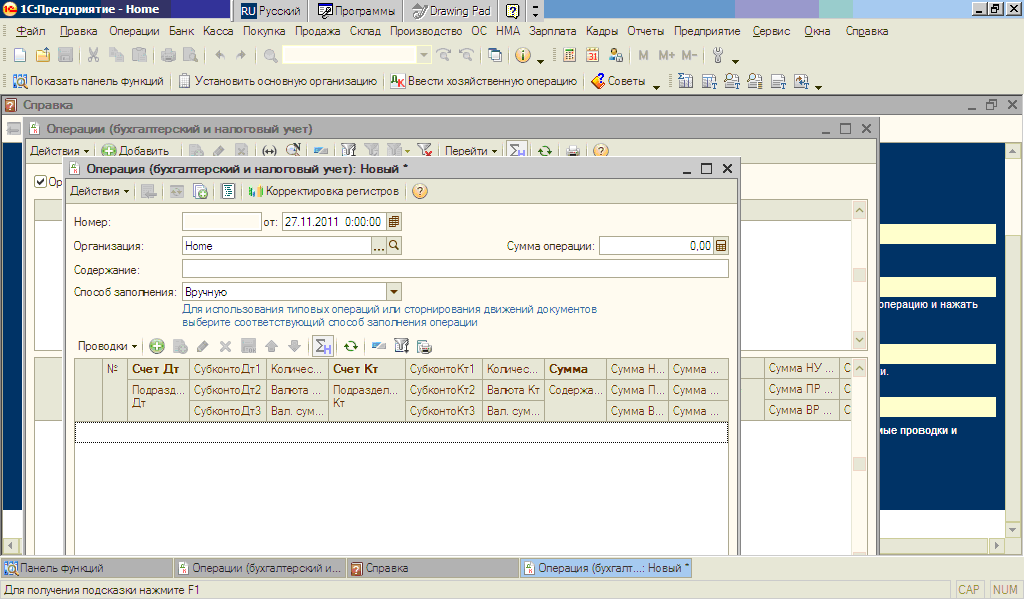Click the Сумма операции value field
The height and width of the screenshot is (600, 1024).
click(656, 246)
